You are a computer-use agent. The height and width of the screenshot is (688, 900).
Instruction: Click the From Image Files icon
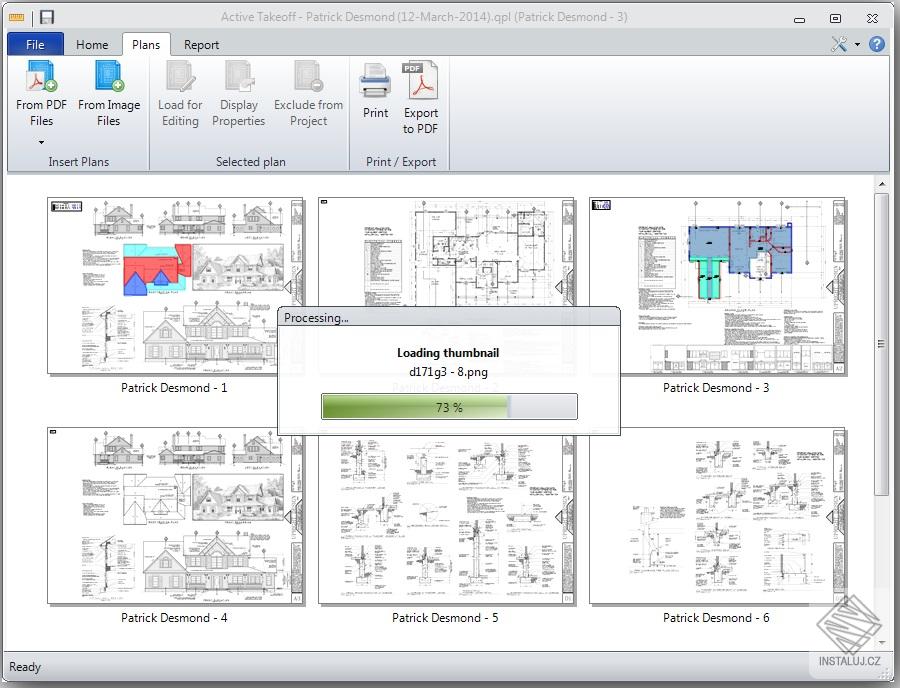pyautogui.click(x=109, y=77)
